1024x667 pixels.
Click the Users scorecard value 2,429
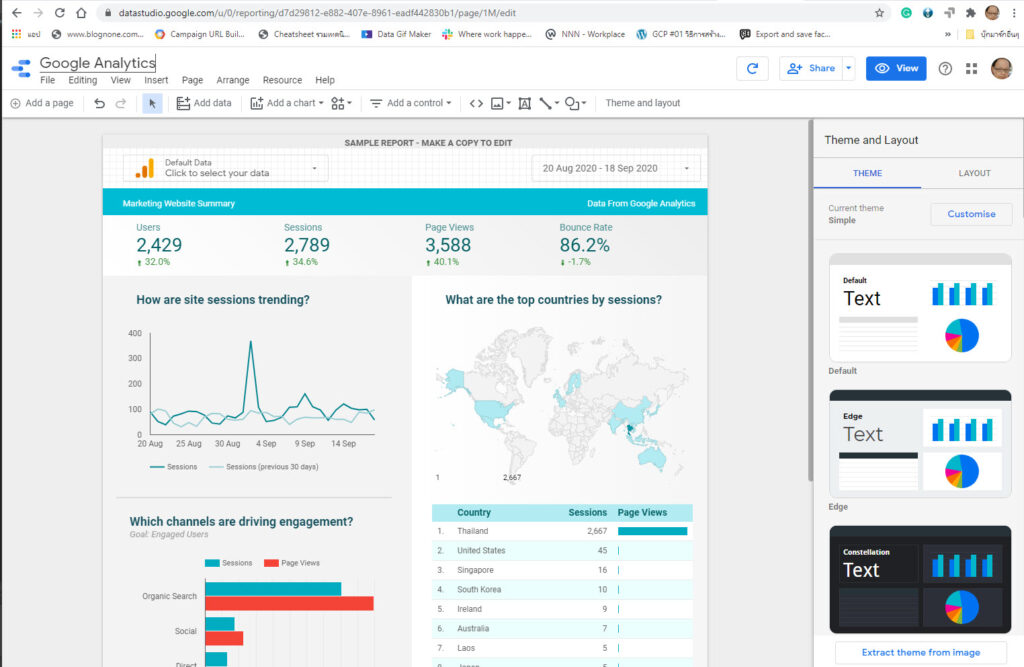coord(159,245)
